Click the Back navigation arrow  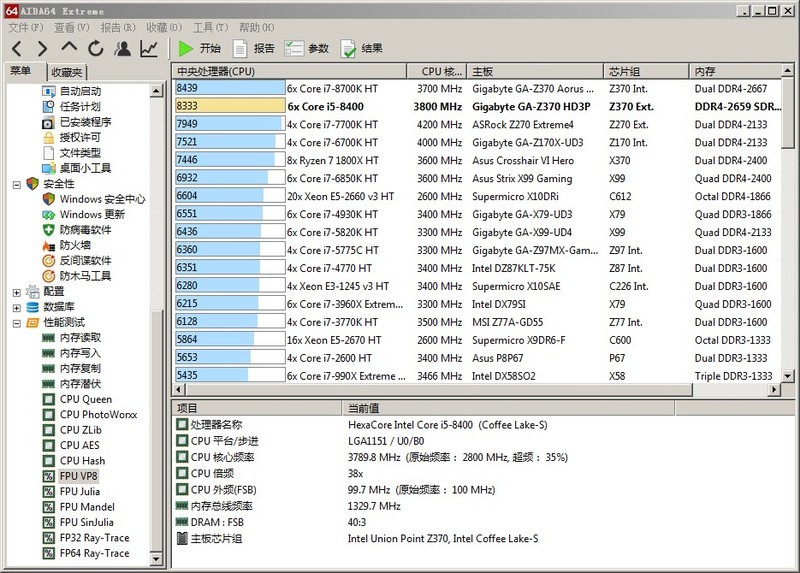pos(17,48)
